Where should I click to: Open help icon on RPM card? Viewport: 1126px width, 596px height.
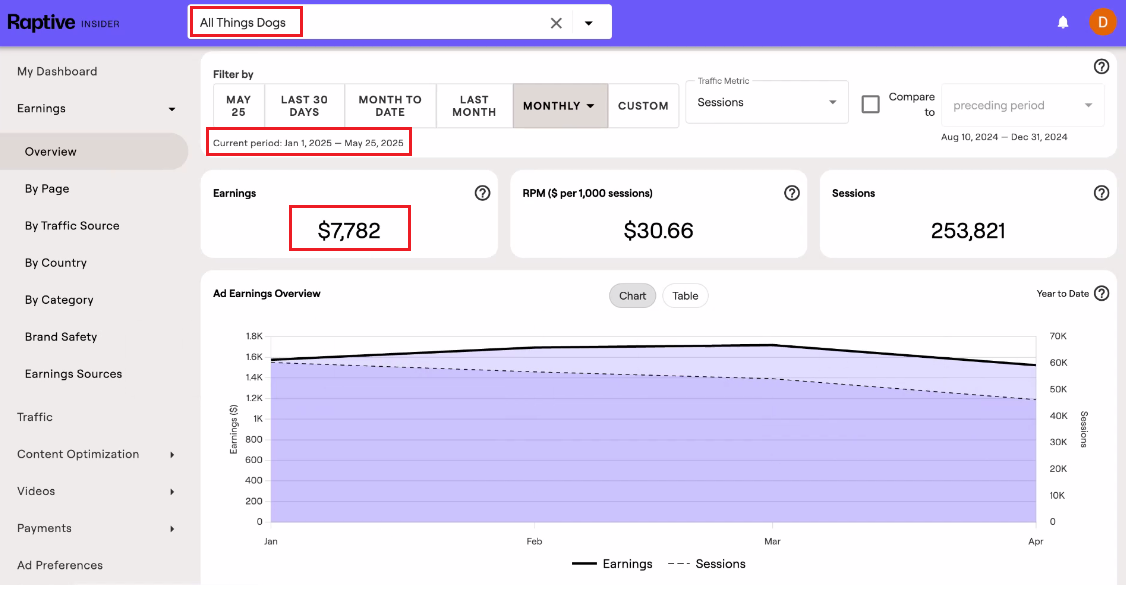(791, 193)
